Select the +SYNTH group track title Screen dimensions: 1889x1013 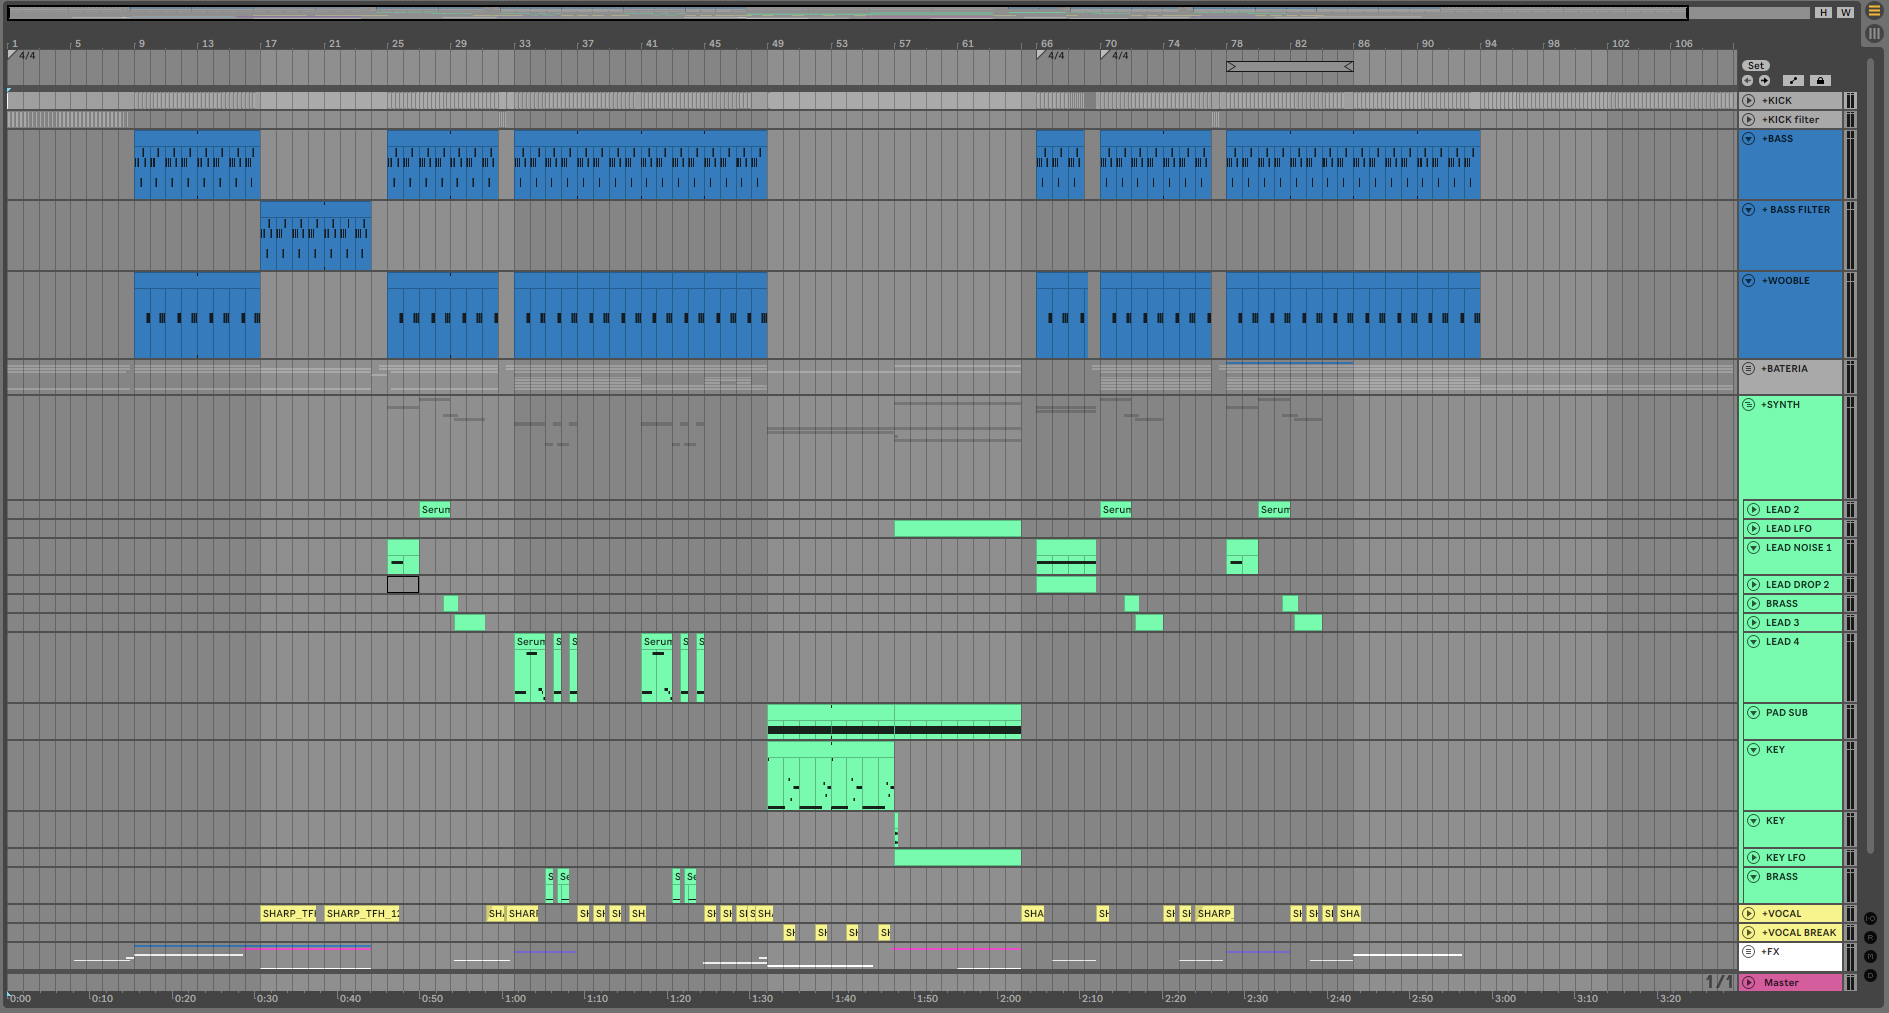click(1780, 405)
